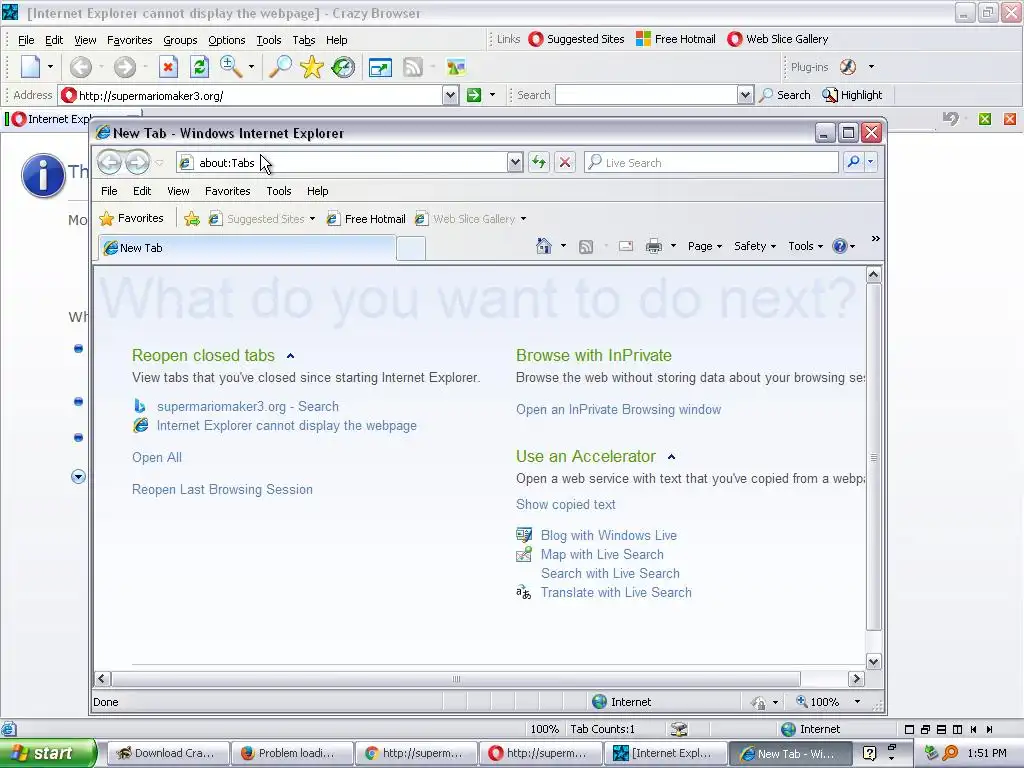Click Reopen Last Browsing Session link
1024x768 pixels.
tap(222, 490)
